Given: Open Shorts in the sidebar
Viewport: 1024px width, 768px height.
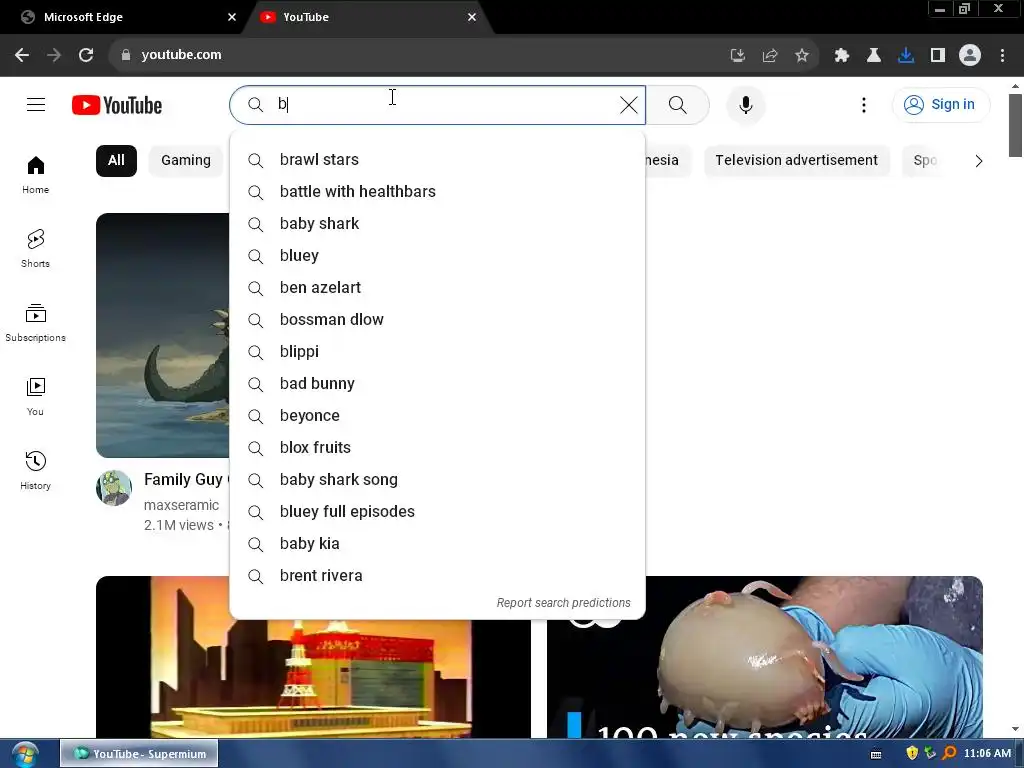Looking at the screenshot, I should (35, 249).
